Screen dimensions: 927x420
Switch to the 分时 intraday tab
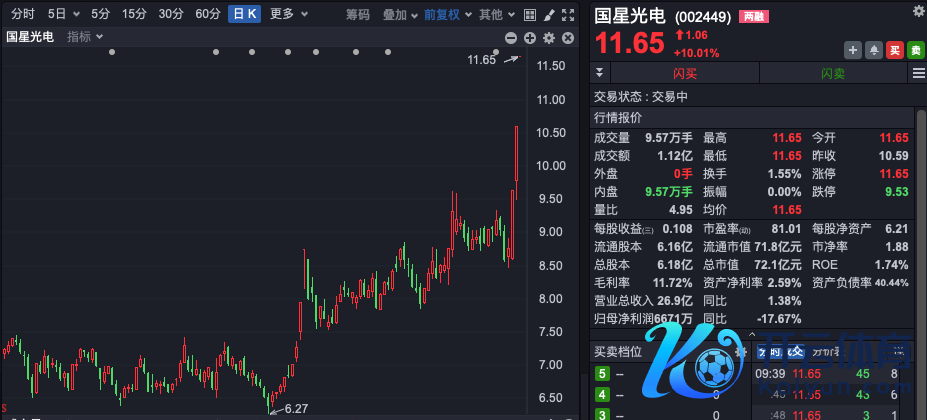(22, 14)
